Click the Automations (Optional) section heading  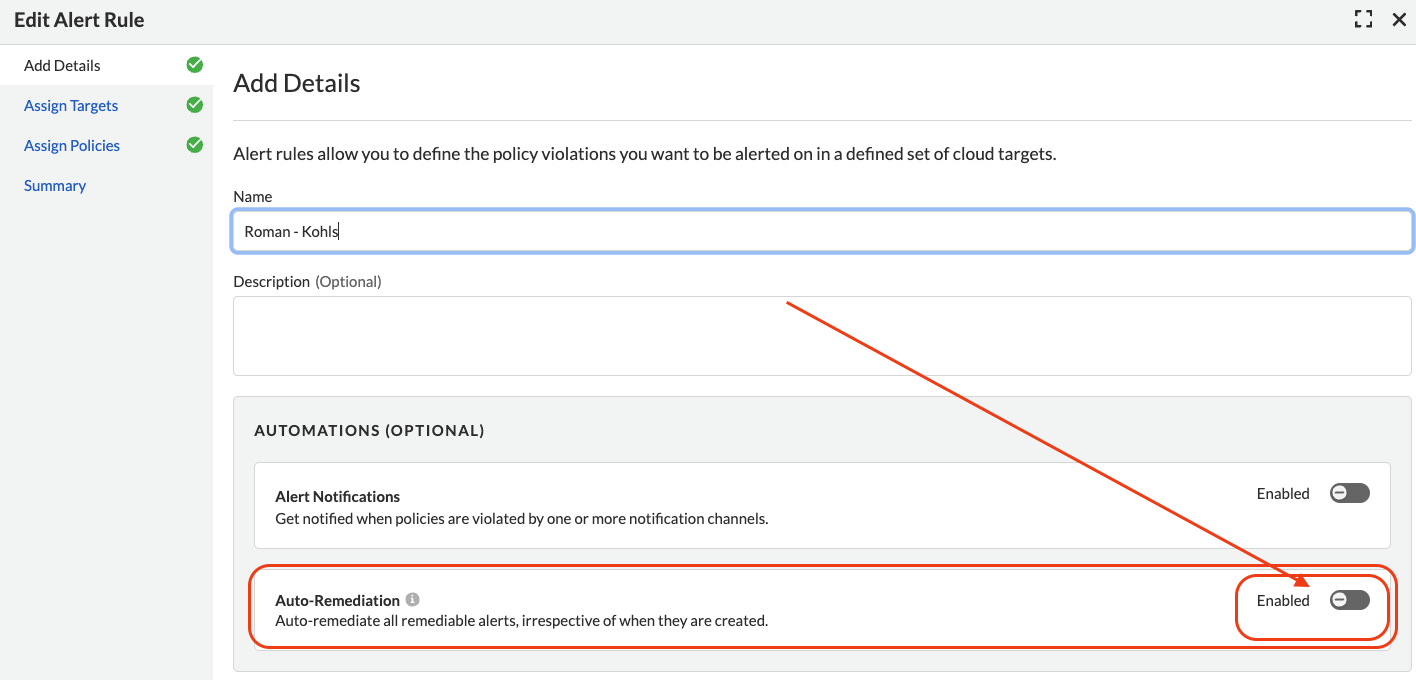(369, 431)
